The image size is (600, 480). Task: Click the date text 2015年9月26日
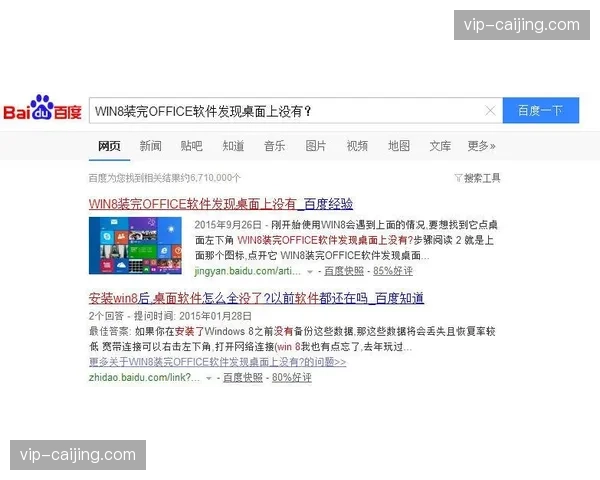pyautogui.click(x=228, y=225)
